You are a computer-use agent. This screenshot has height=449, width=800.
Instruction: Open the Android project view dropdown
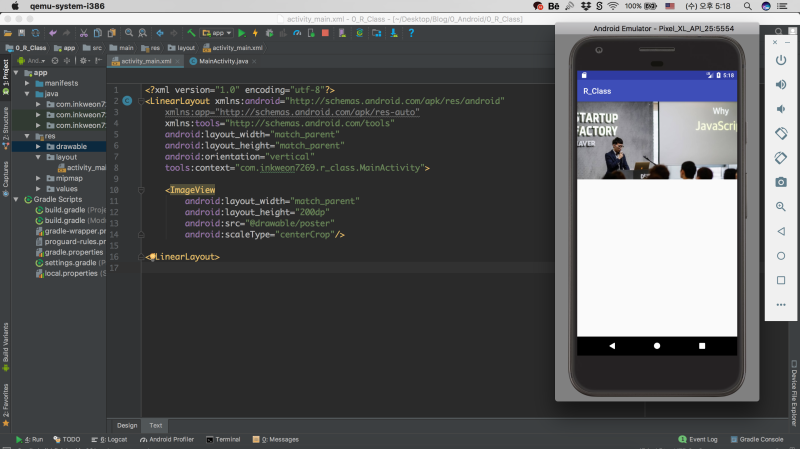click(x=32, y=61)
